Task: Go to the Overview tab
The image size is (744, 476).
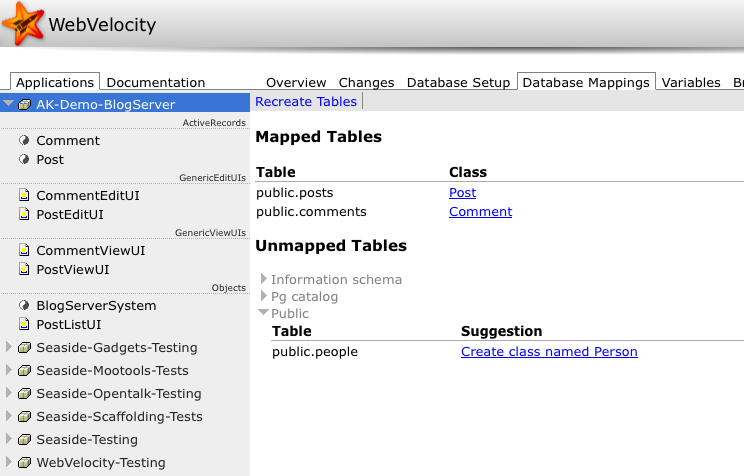Action: pyautogui.click(x=296, y=83)
